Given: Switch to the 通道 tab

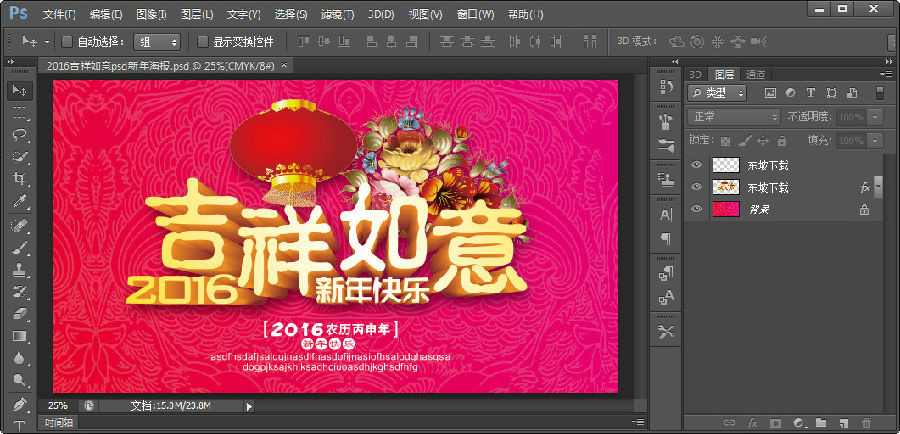Looking at the screenshot, I should [755, 74].
